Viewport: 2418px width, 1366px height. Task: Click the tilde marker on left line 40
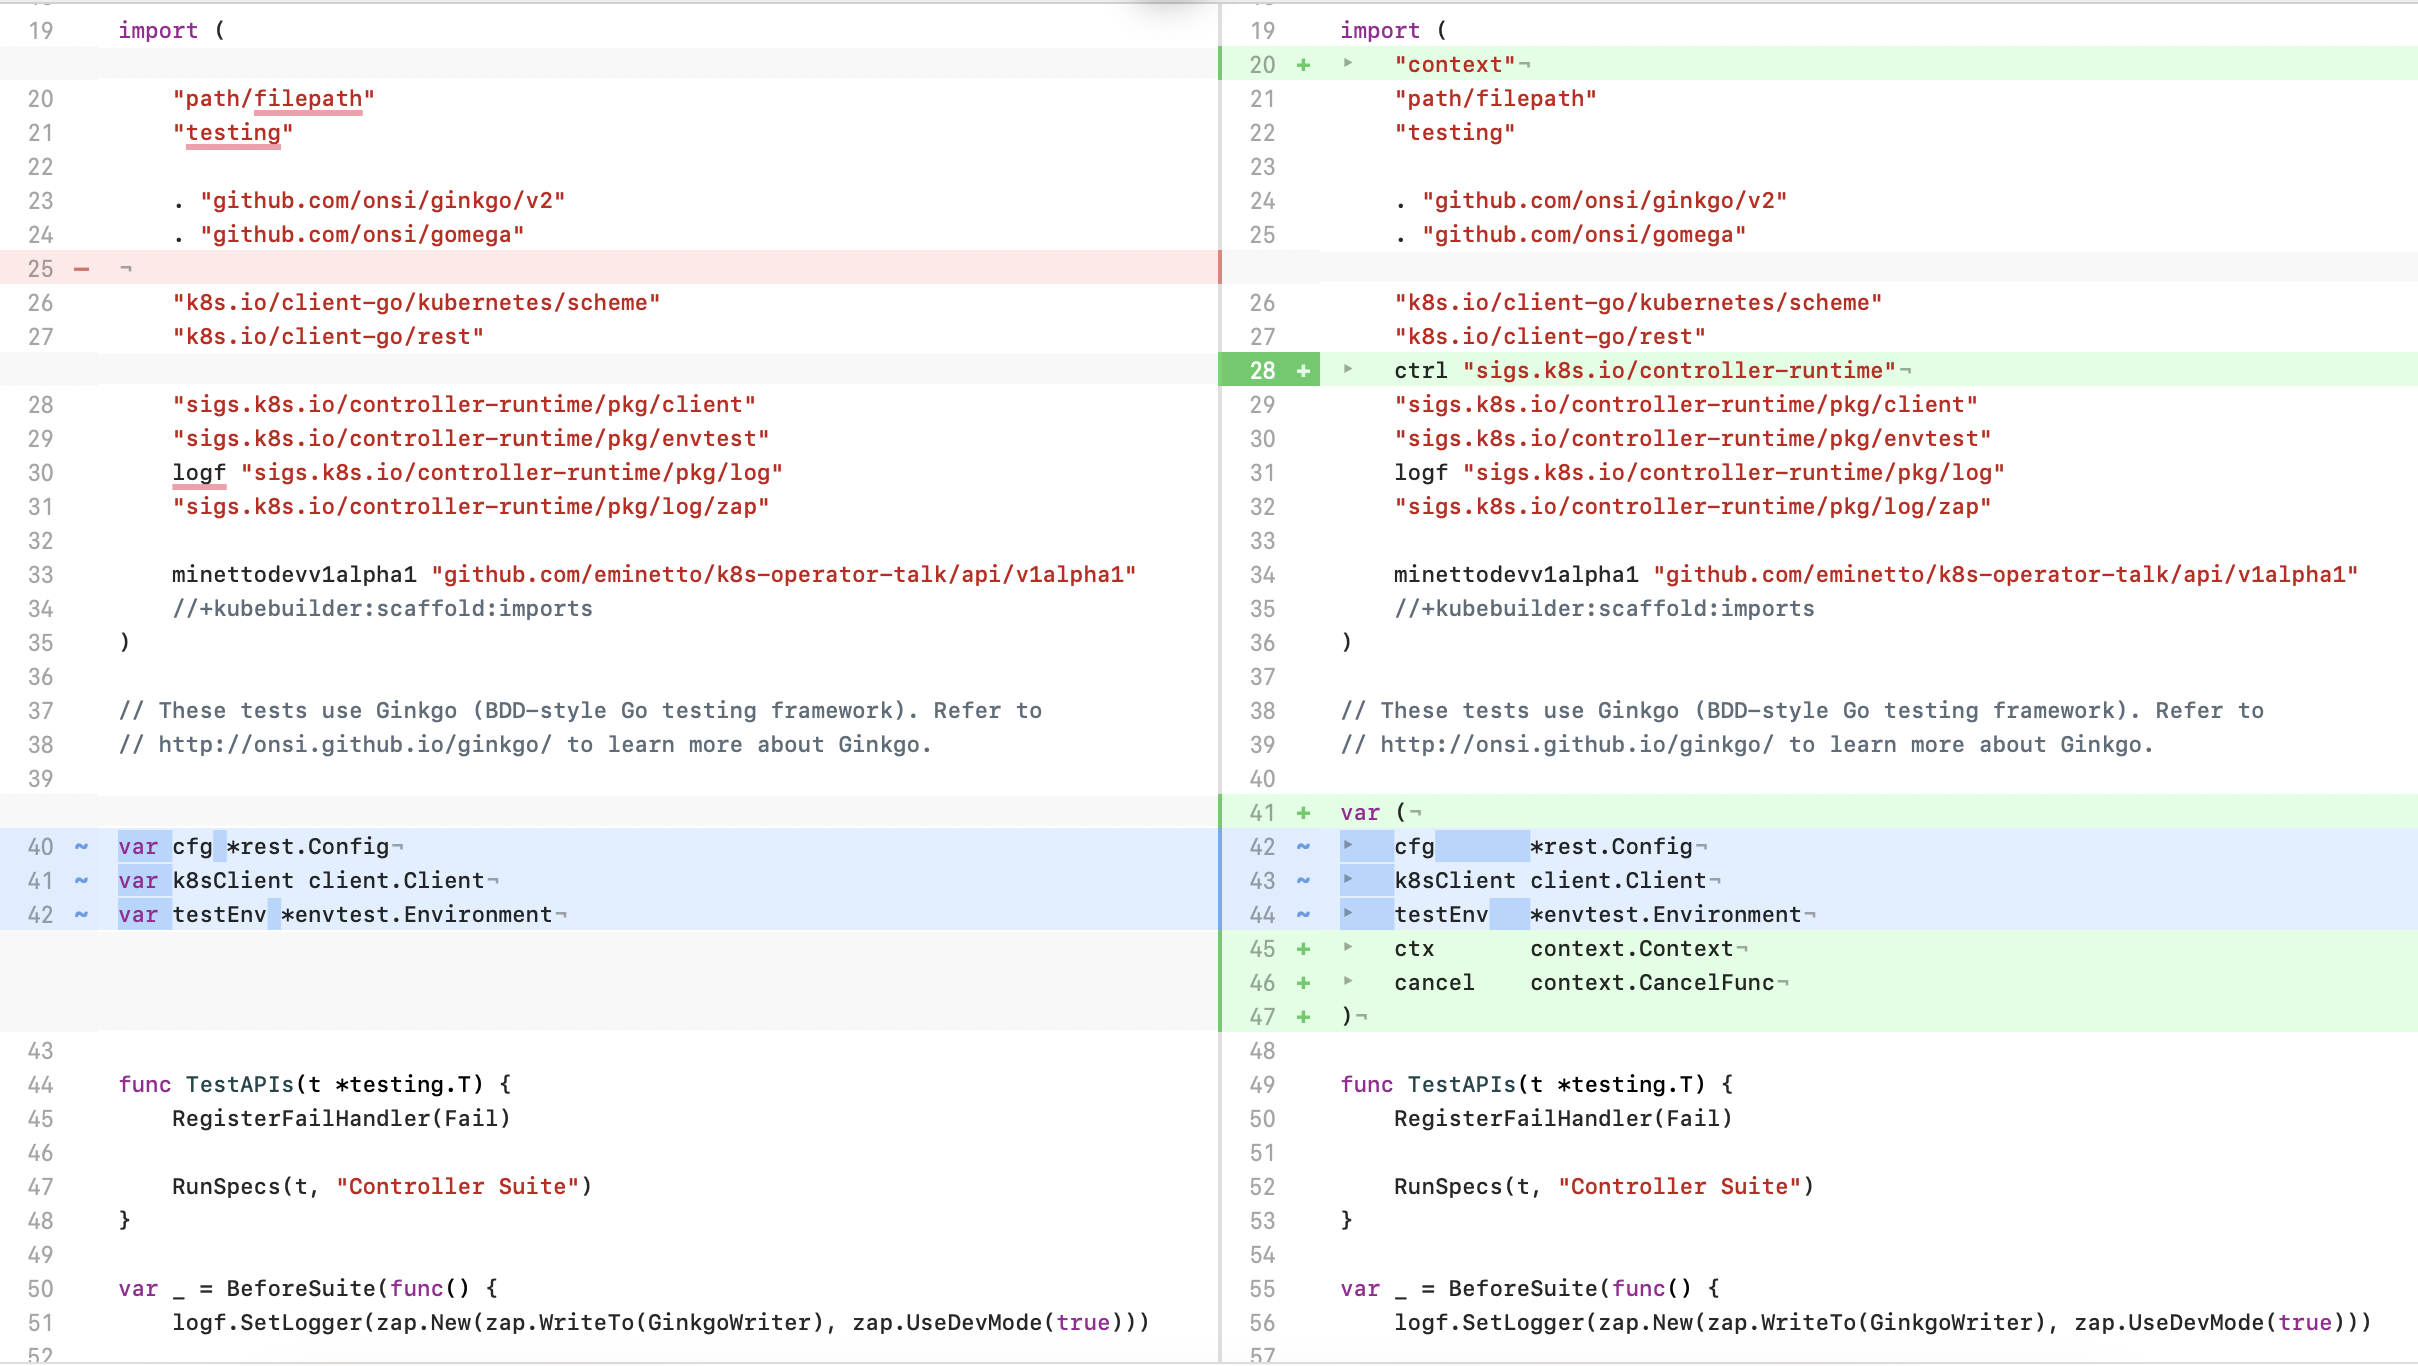click(x=82, y=847)
